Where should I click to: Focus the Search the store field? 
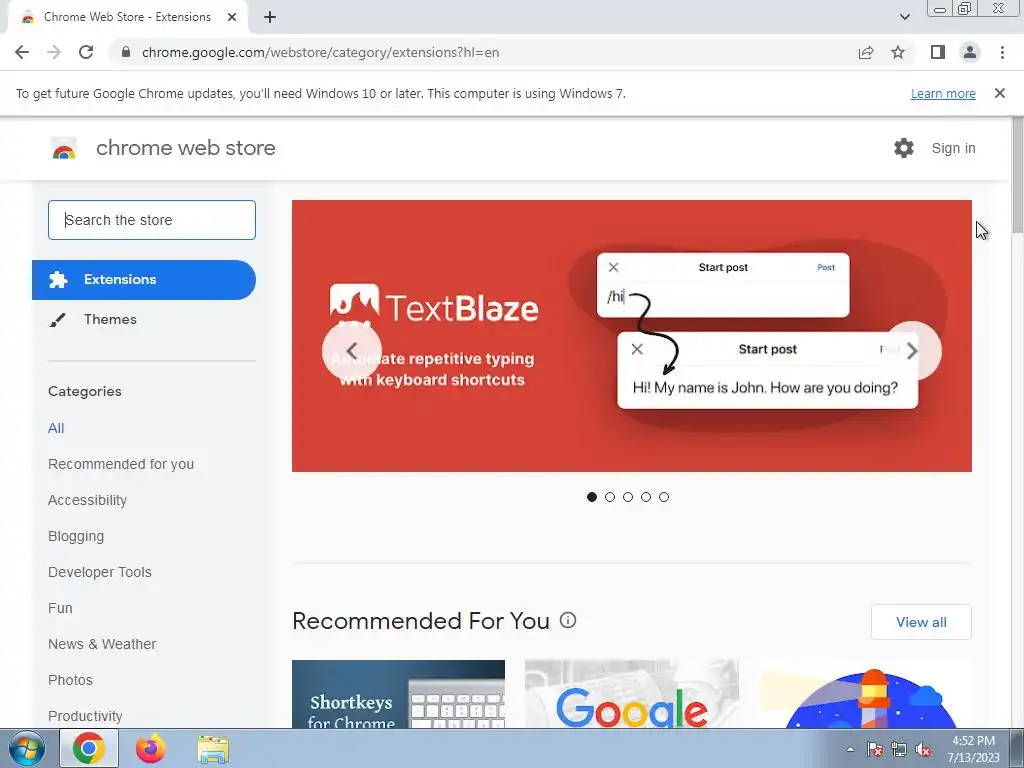pyautogui.click(x=152, y=220)
